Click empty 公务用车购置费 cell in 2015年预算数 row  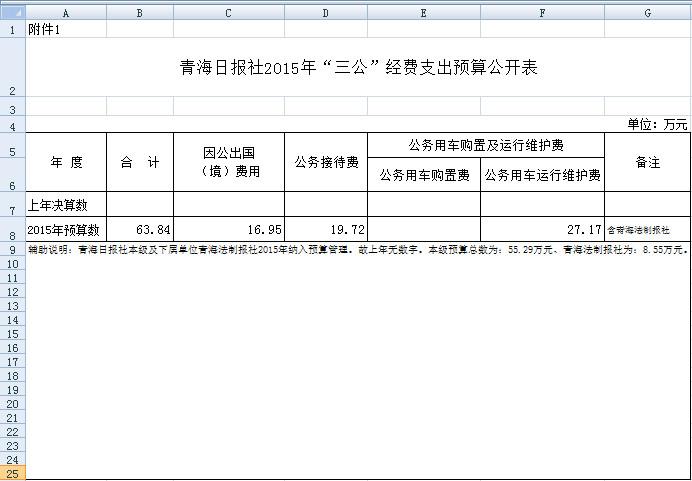coord(424,229)
